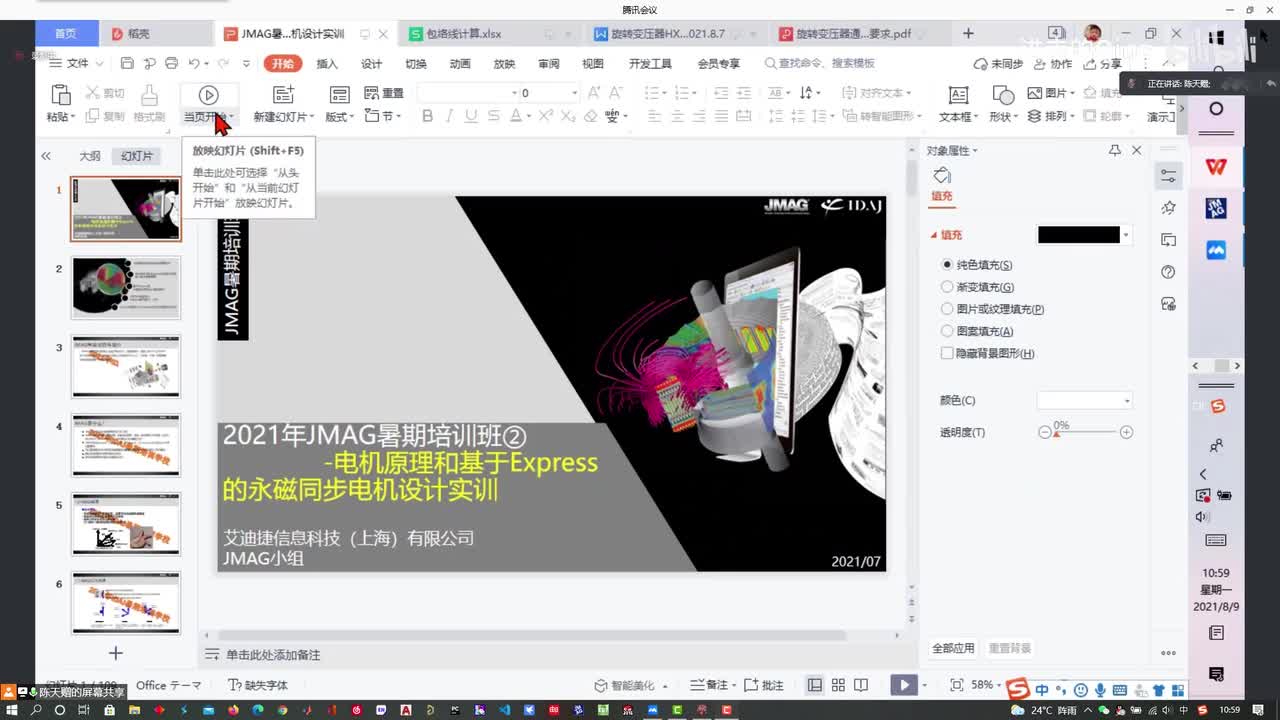Image resolution: width=1280 pixels, height=720 pixels.
Task: Select slide 5 thumbnail
Action: tap(125, 524)
